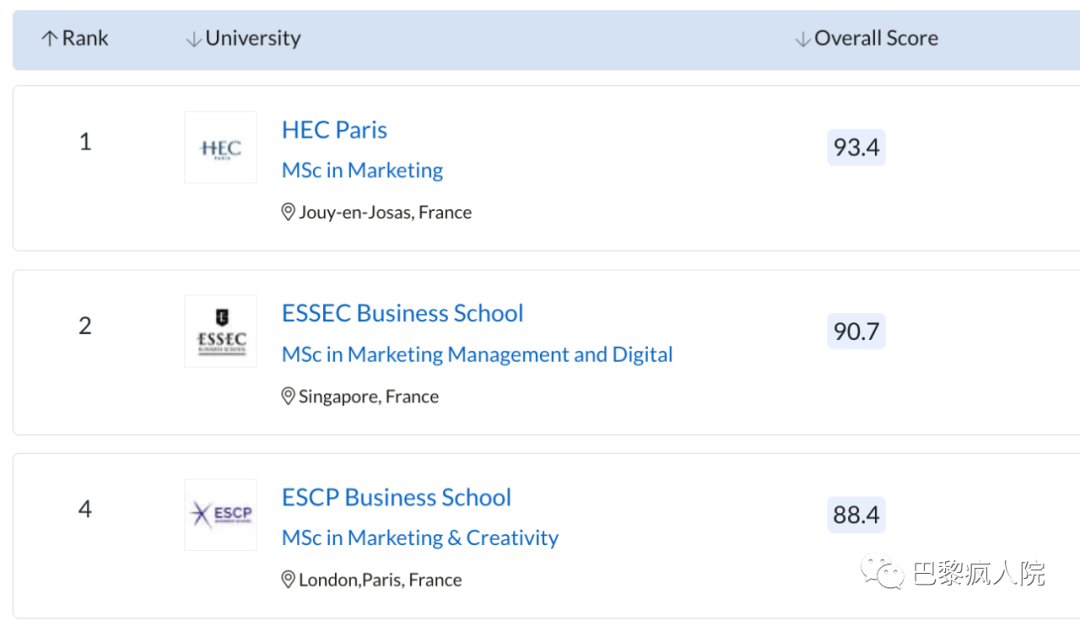Open the HEC Paris university link

pyautogui.click(x=334, y=130)
